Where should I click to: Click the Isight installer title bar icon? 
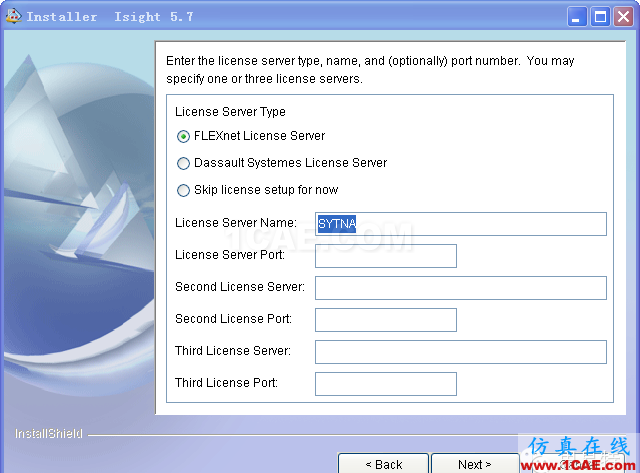13,16
